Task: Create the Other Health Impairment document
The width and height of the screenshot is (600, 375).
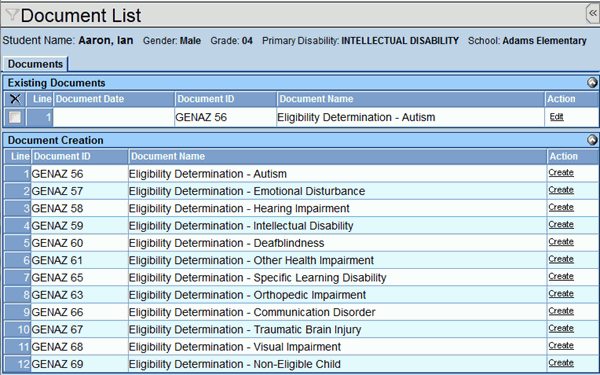Action: click(x=561, y=259)
